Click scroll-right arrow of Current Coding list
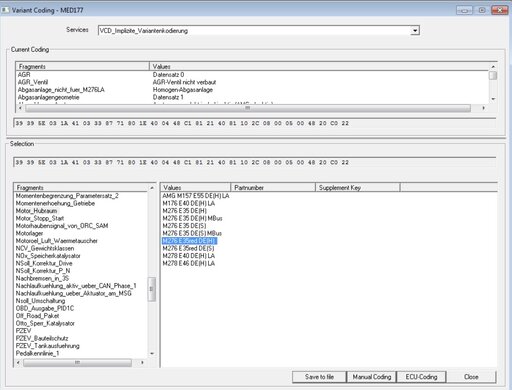 (x=483, y=108)
